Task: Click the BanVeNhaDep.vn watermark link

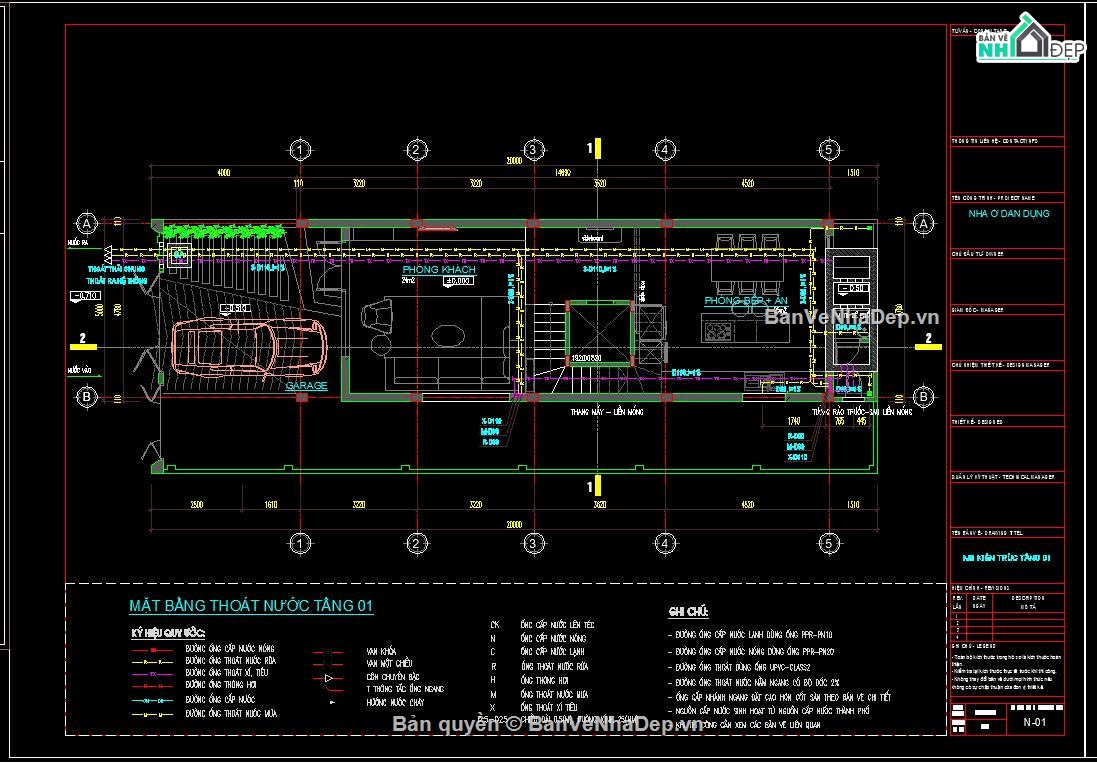Action: tap(851, 318)
